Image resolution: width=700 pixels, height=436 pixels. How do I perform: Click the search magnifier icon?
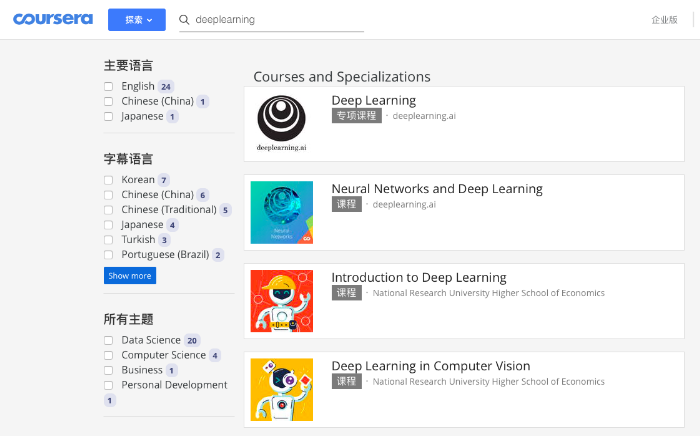184,20
